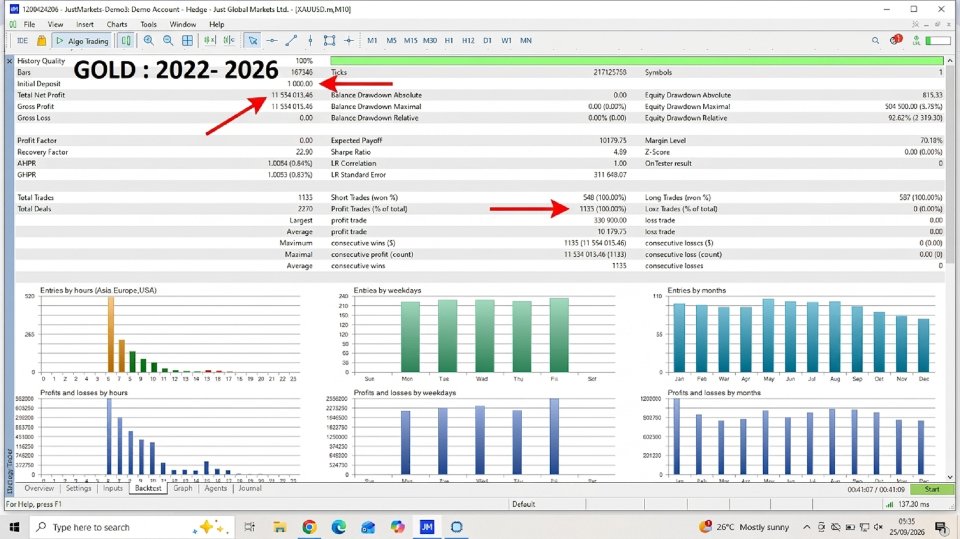Toggle chart auto scroll icon
The width and height of the screenshot is (960, 539).
coord(210,40)
